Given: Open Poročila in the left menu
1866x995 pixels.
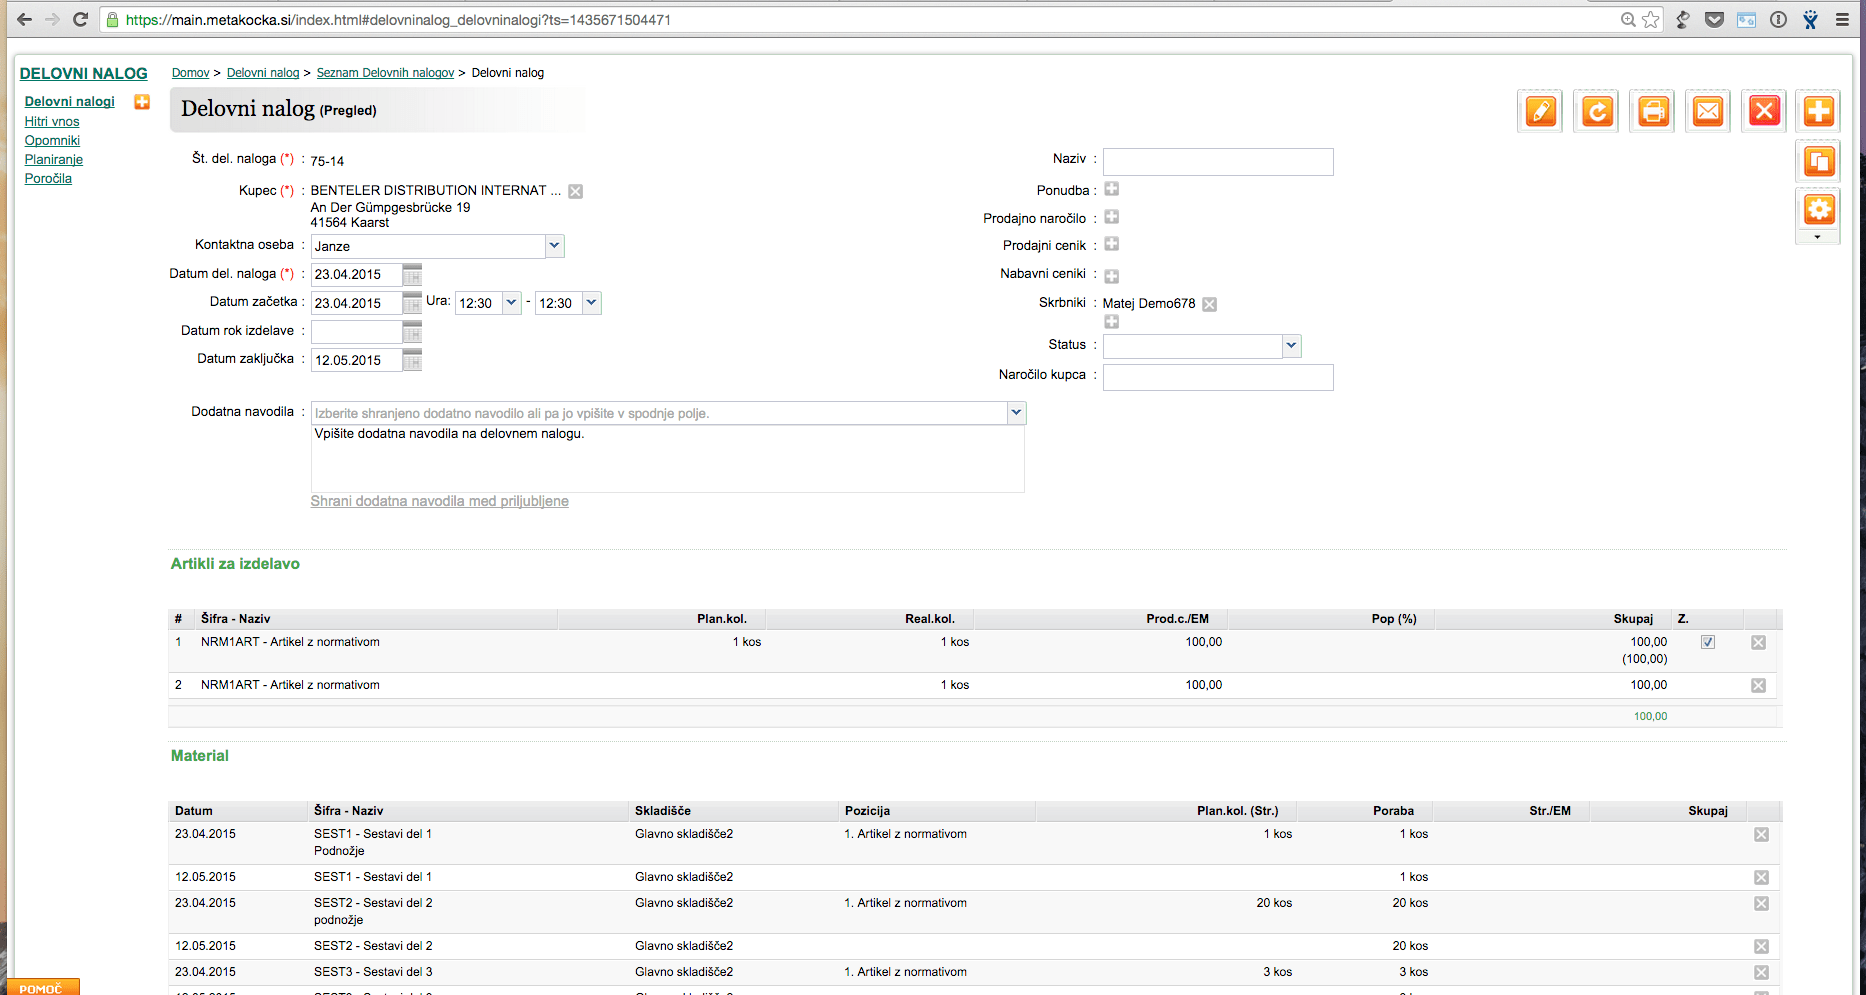Looking at the screenshot, I should point(48,179).
